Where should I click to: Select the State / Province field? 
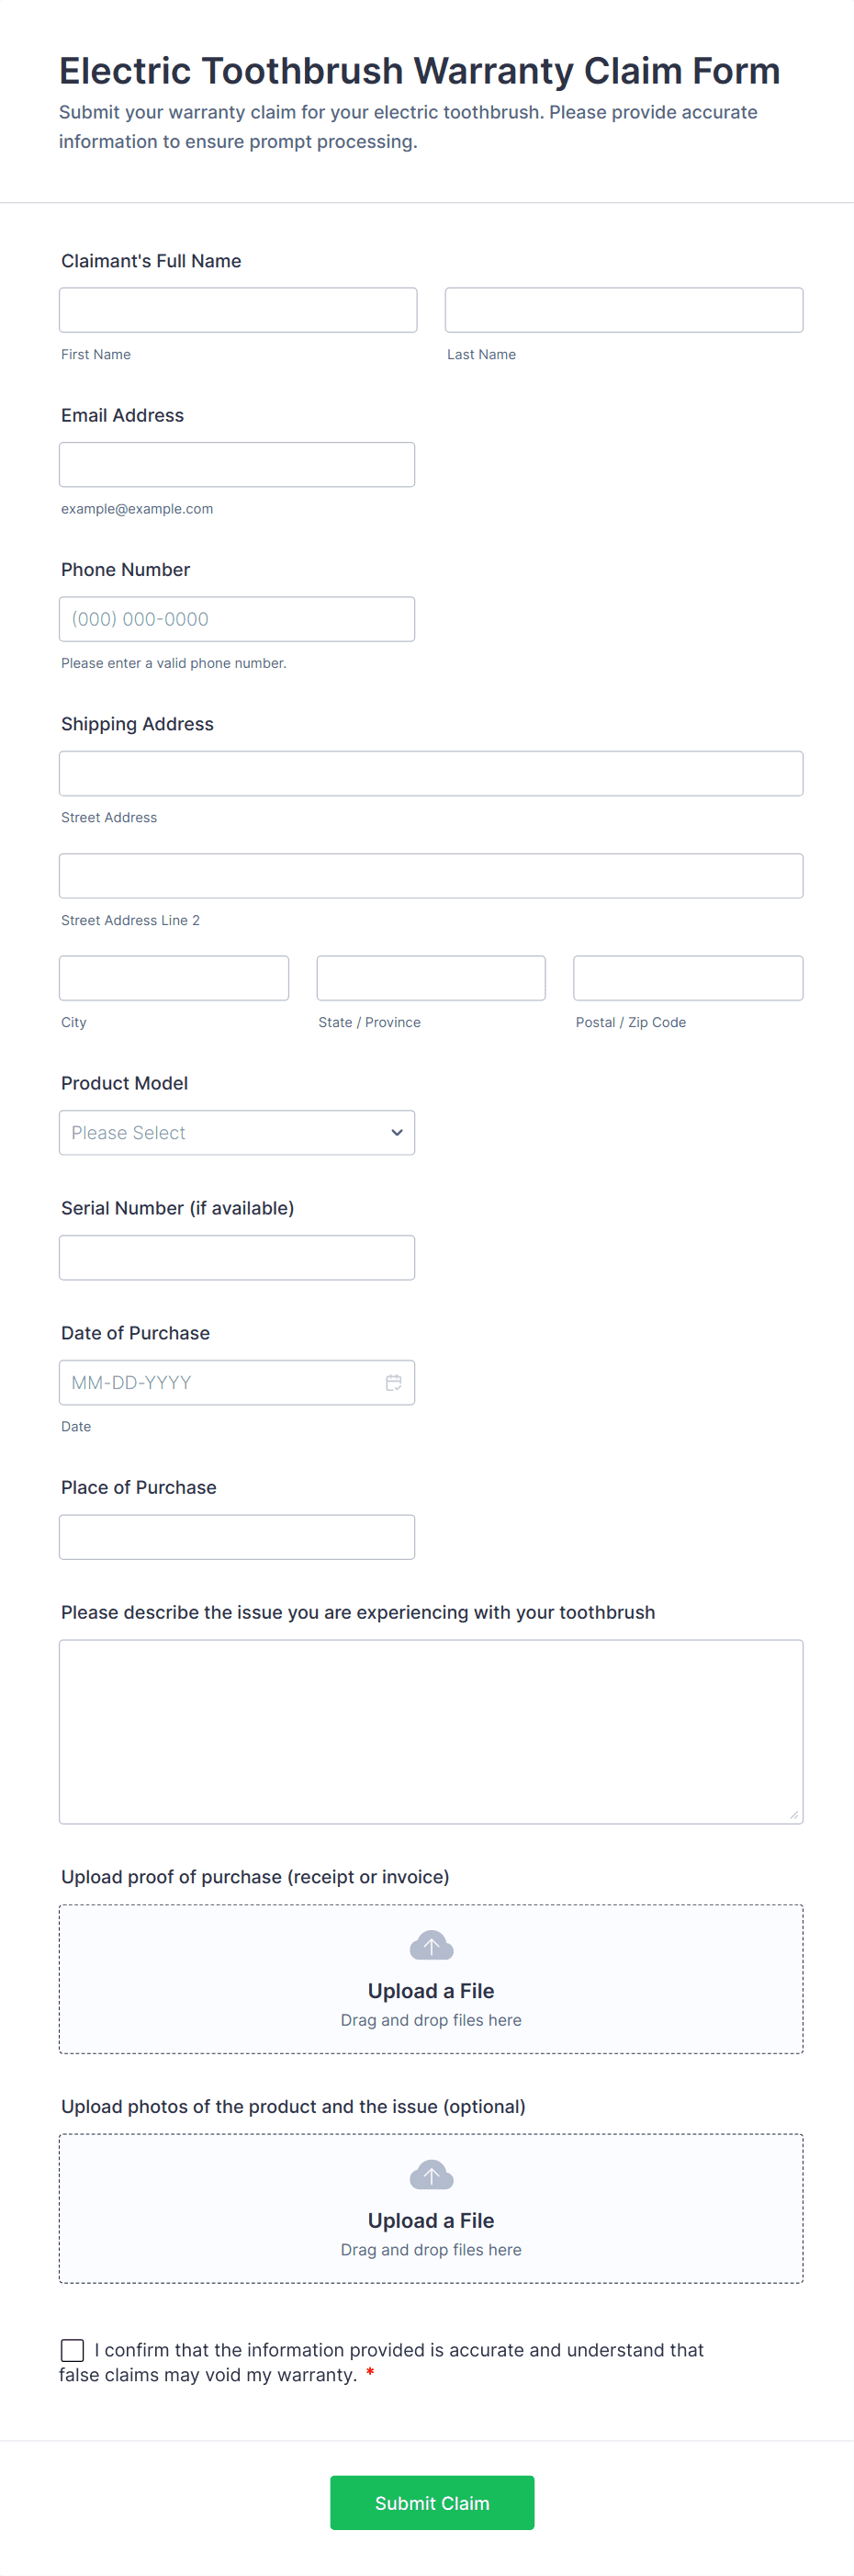point(431,978)
